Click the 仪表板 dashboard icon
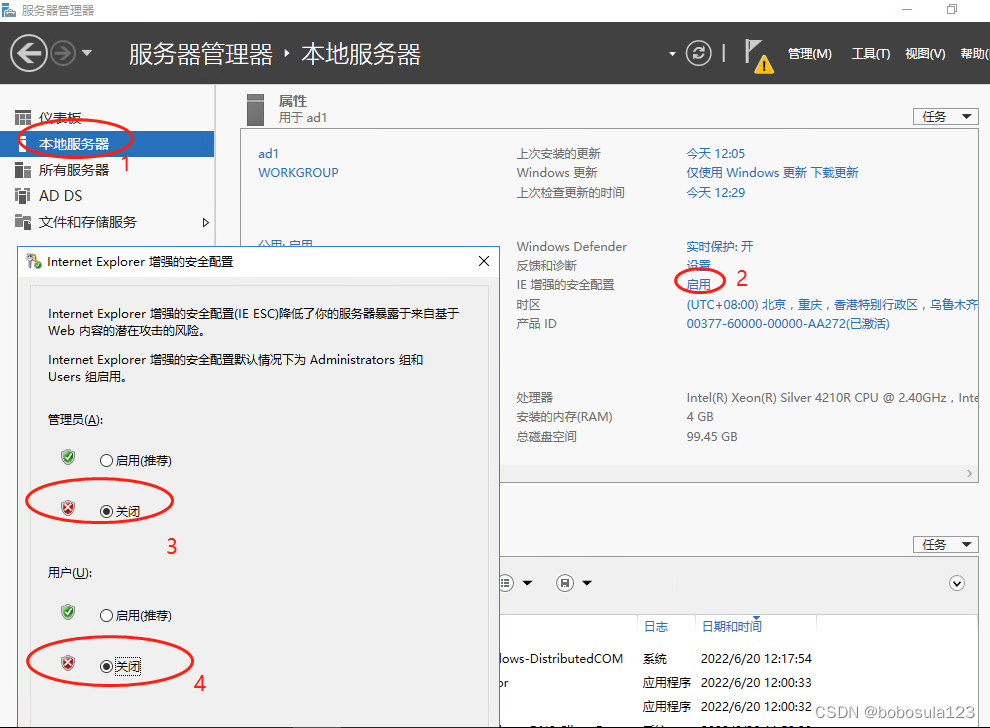Viewport: 990px width, 728px height. click(x=23, y=117)
